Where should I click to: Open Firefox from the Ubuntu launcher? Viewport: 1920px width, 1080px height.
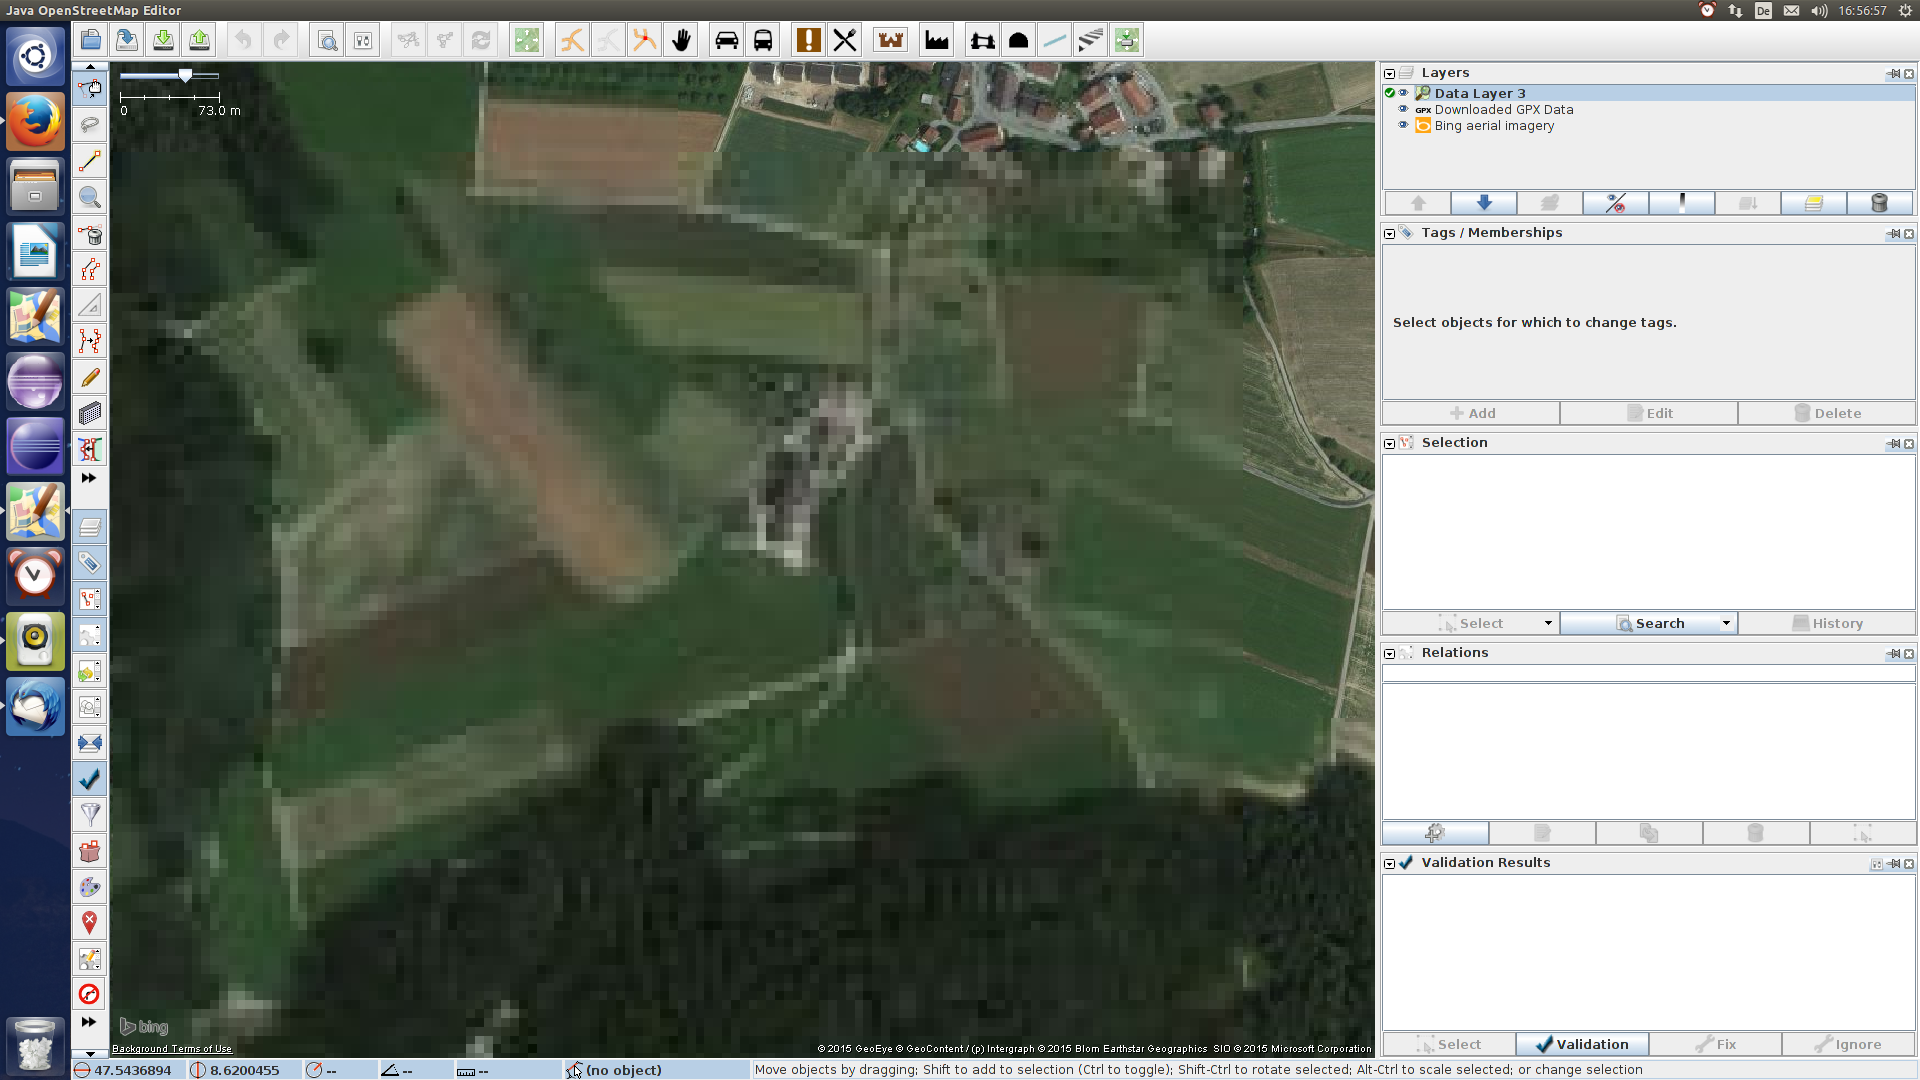click(x=35, y=122)
